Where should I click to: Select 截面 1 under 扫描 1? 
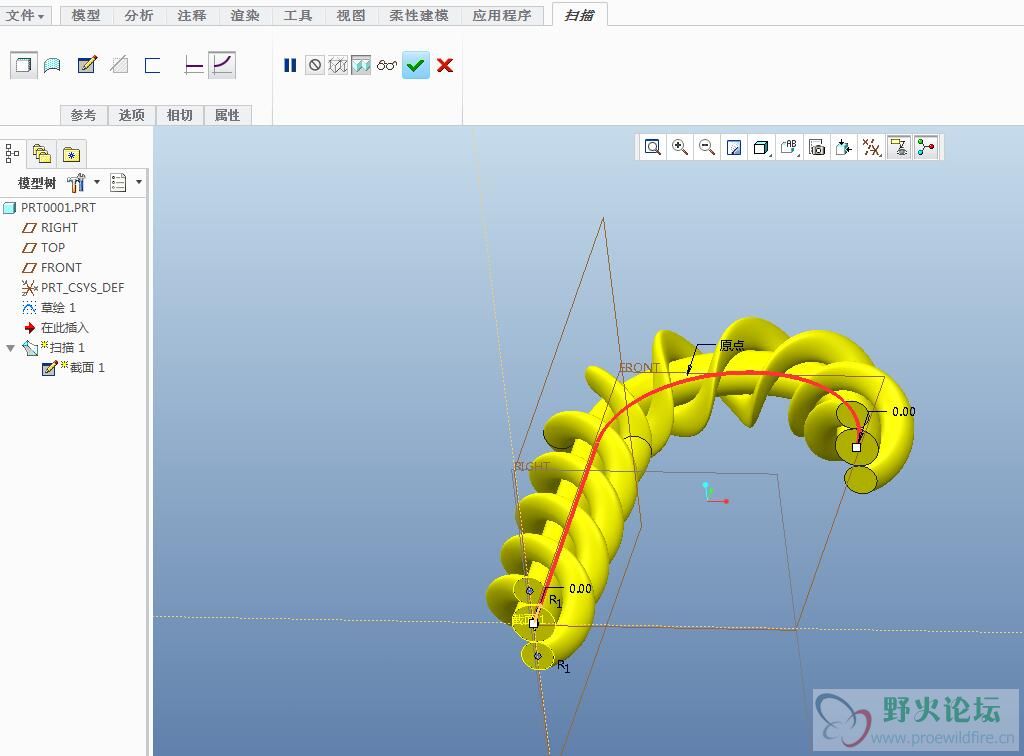[x=73, y=368]
